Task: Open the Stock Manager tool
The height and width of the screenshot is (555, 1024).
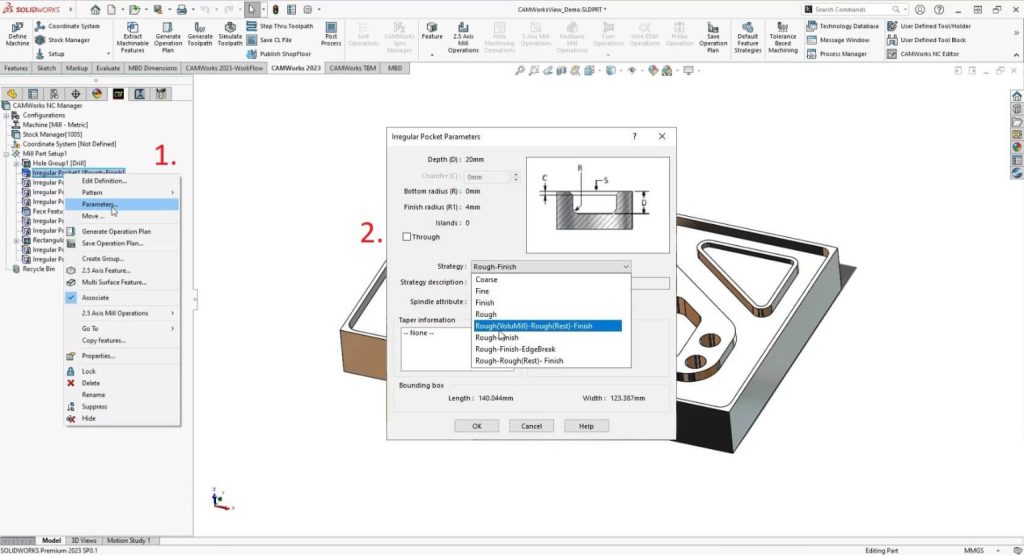Action: (63, 40)
